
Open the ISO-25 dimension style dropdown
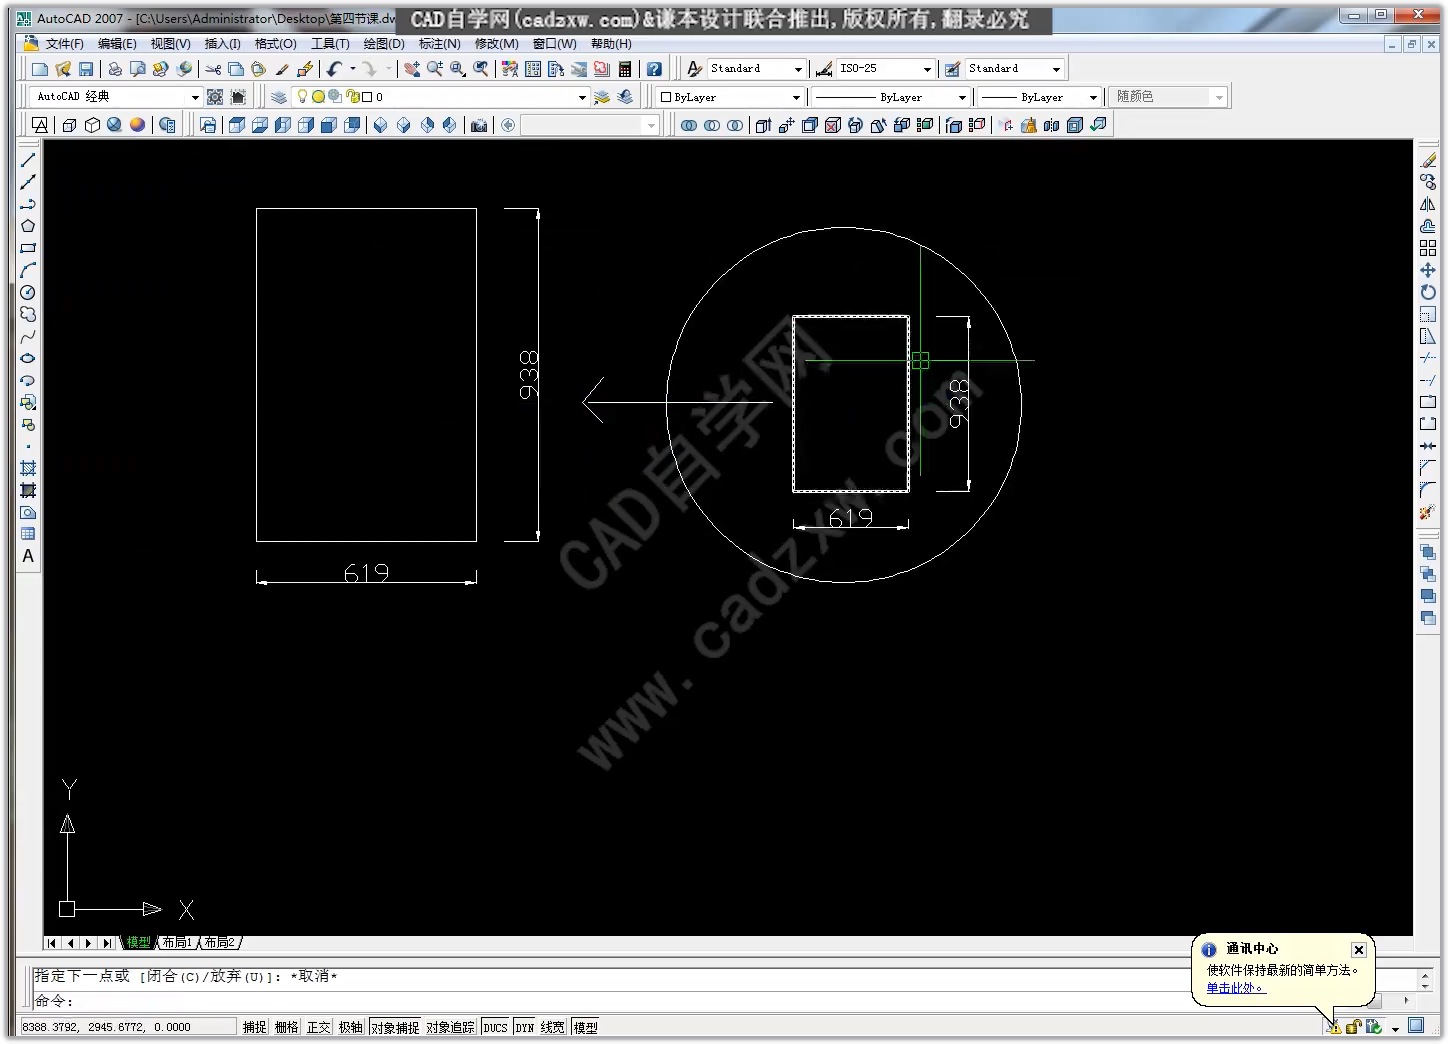coord(927,69)
